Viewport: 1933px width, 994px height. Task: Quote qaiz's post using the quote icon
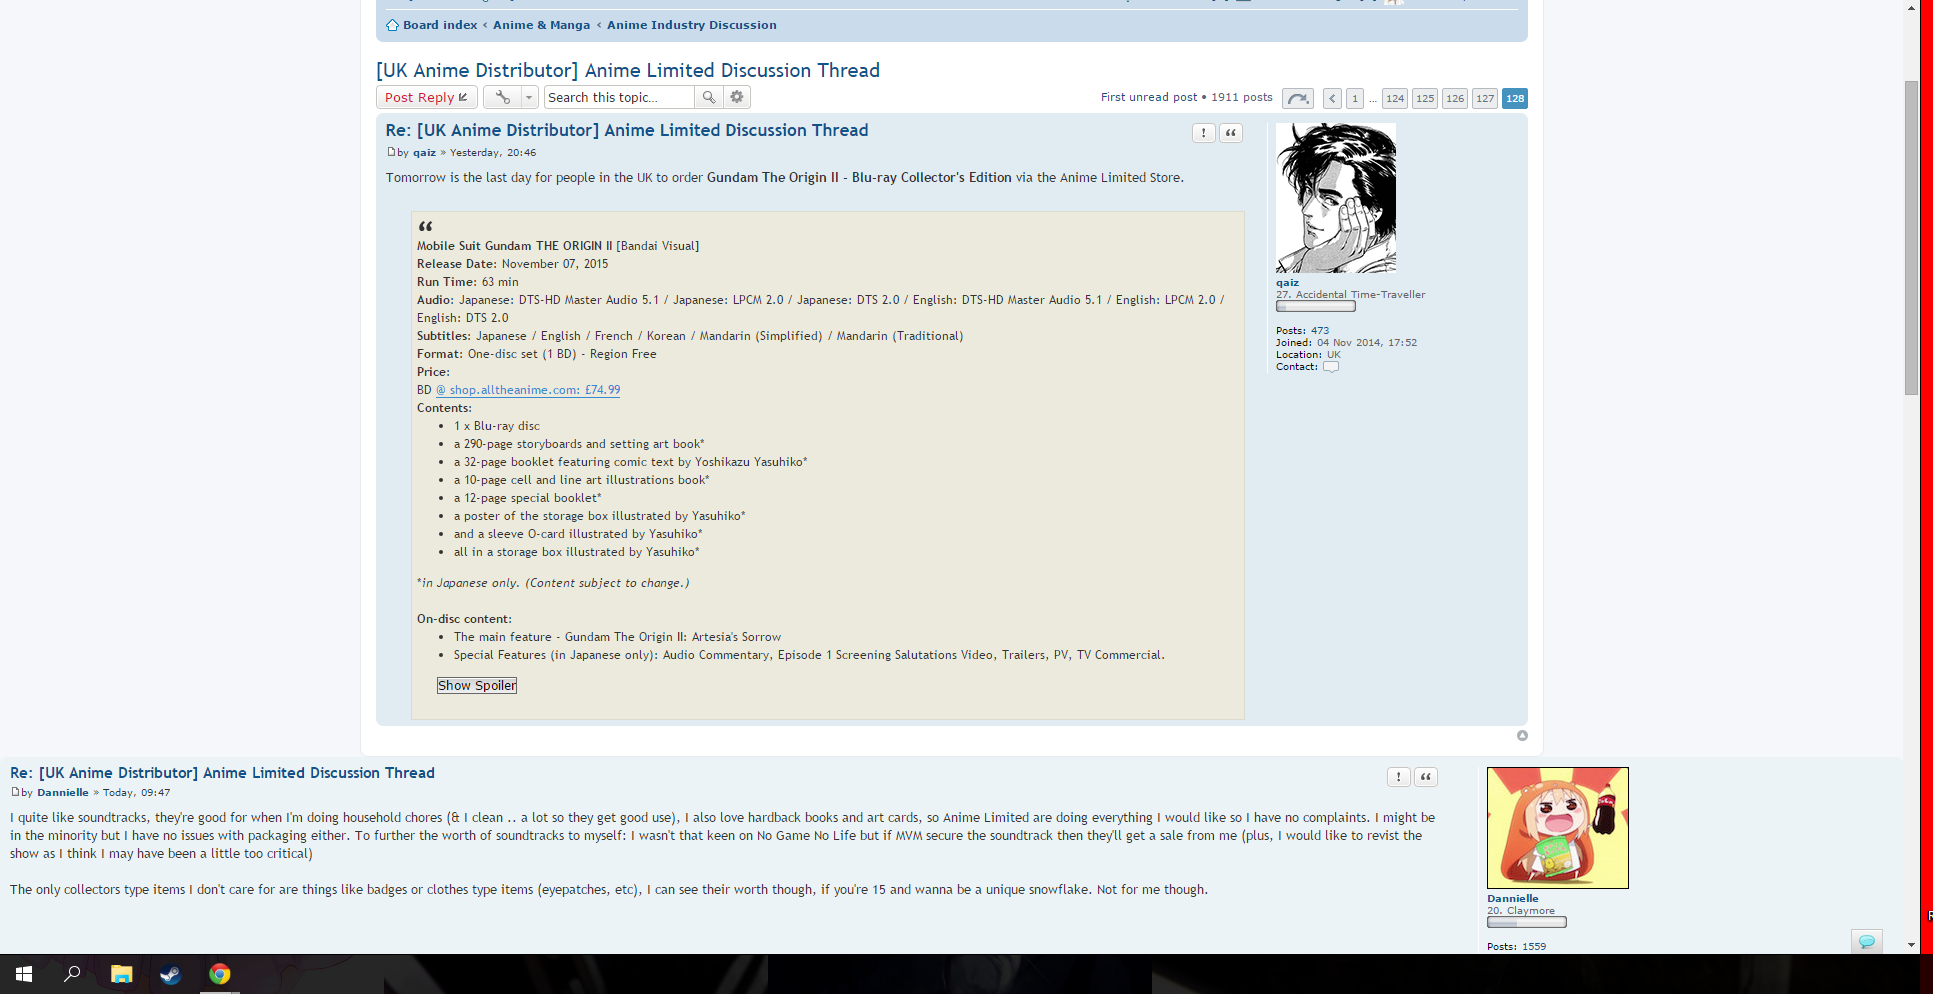click(1231, 133)
